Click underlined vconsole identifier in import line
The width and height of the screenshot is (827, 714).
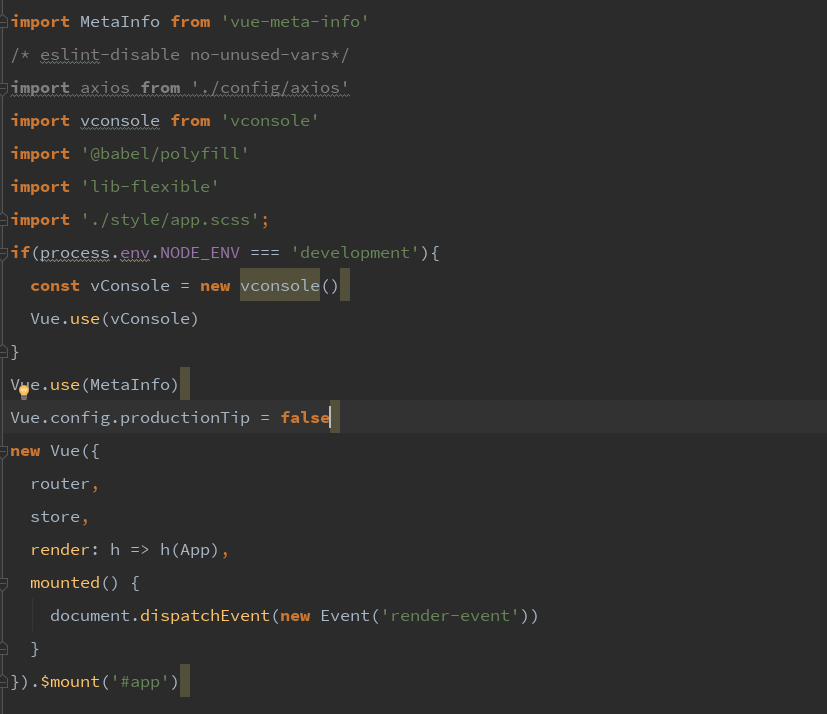pyautogui.click(x=120, y=121)
